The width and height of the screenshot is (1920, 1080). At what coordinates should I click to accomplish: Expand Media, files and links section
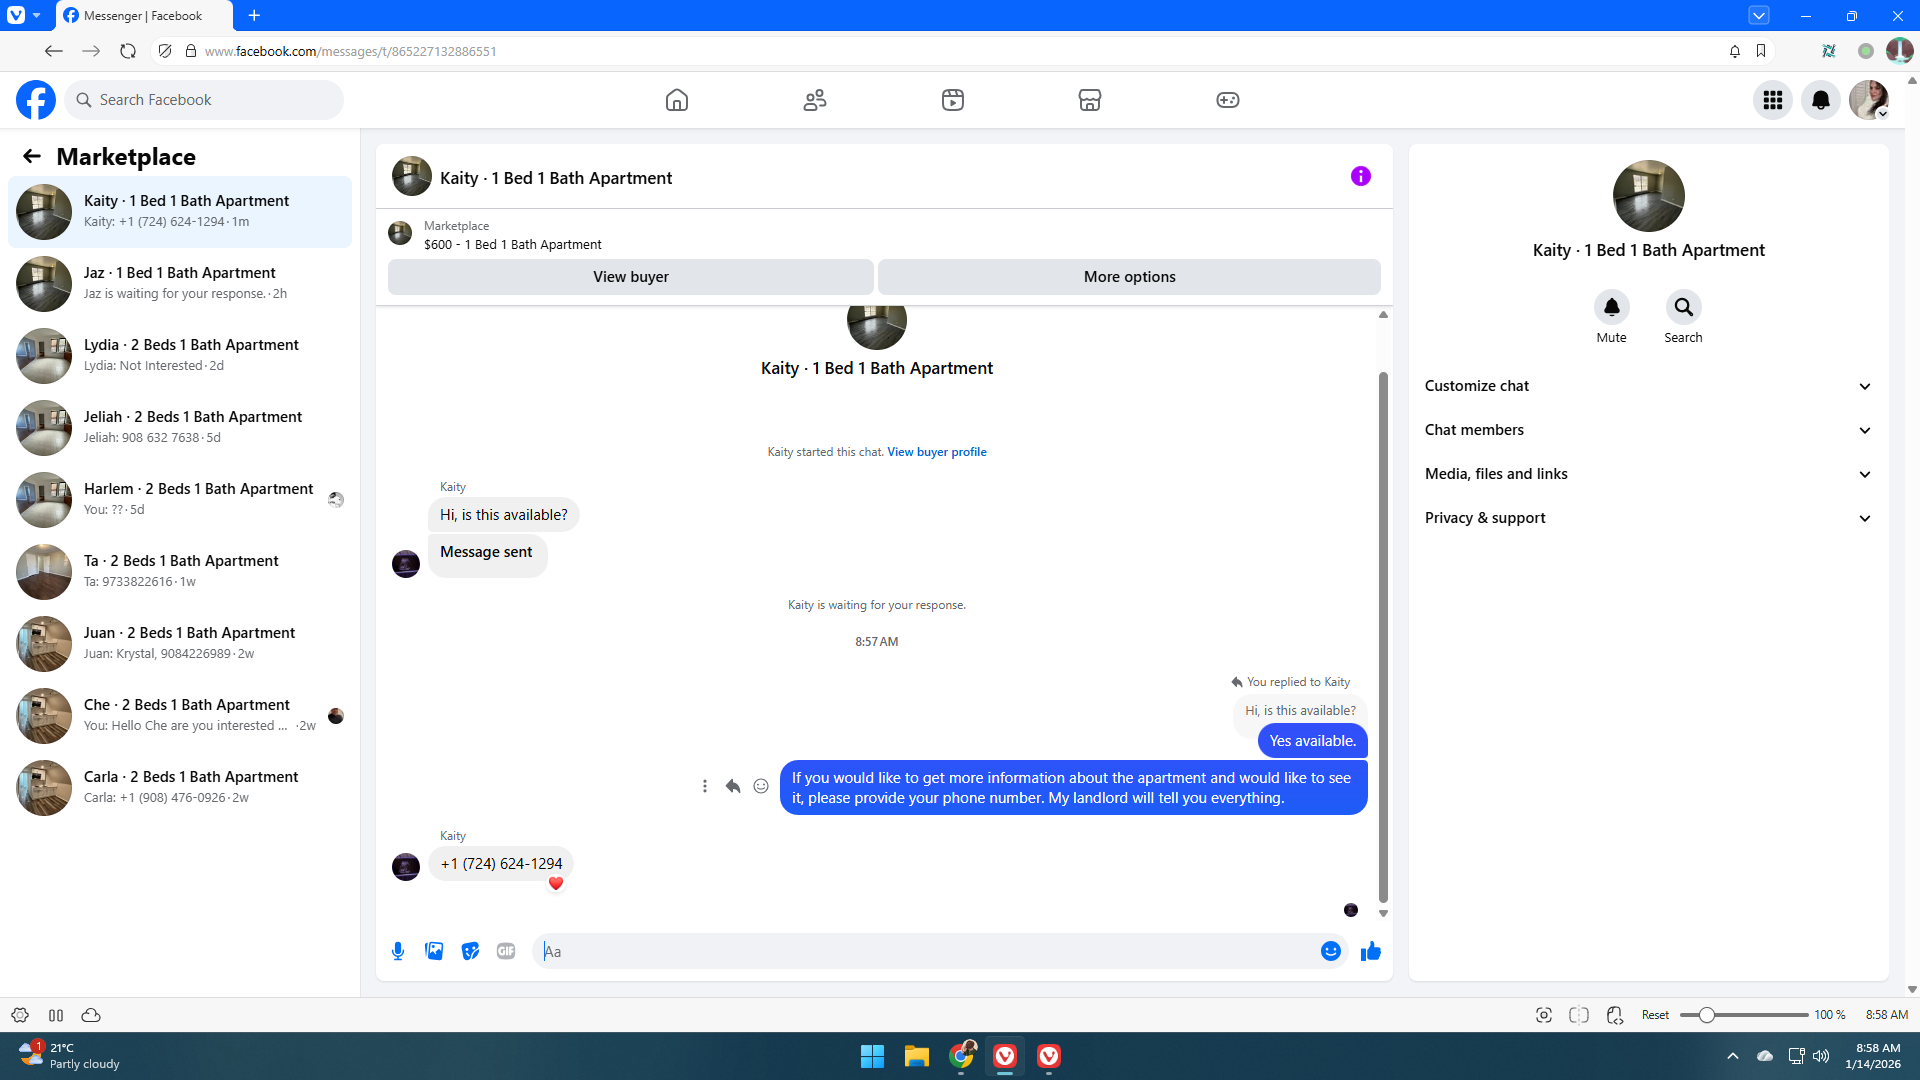1647,474
